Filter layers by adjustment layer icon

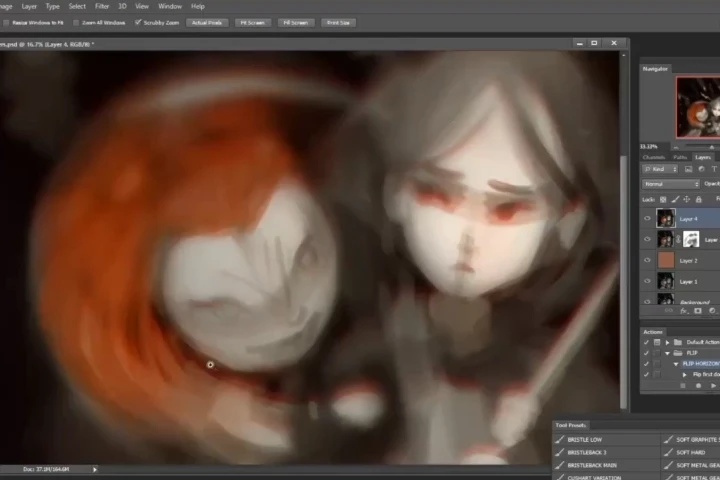tap(701, 169)
